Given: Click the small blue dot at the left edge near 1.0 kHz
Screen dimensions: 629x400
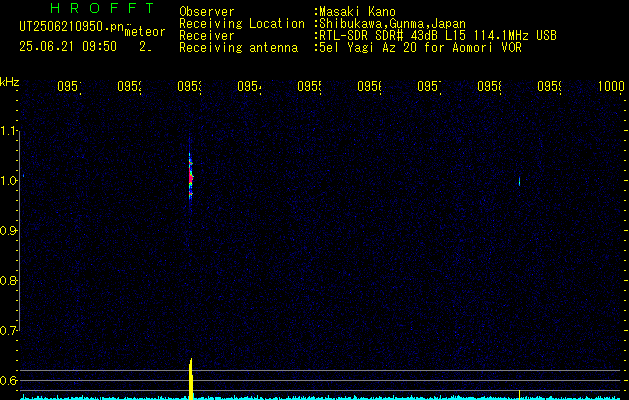Looking at the screenshot, I should (x=23, y=176).
